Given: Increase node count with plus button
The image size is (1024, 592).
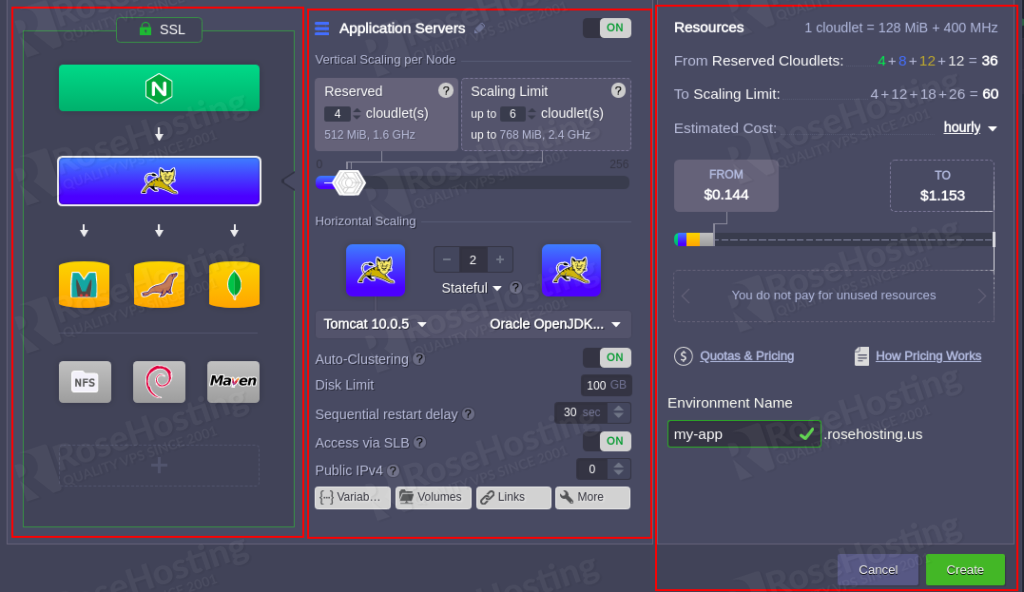Looking at the screenshot, I should pyautogui.click(x=500, y=260).
